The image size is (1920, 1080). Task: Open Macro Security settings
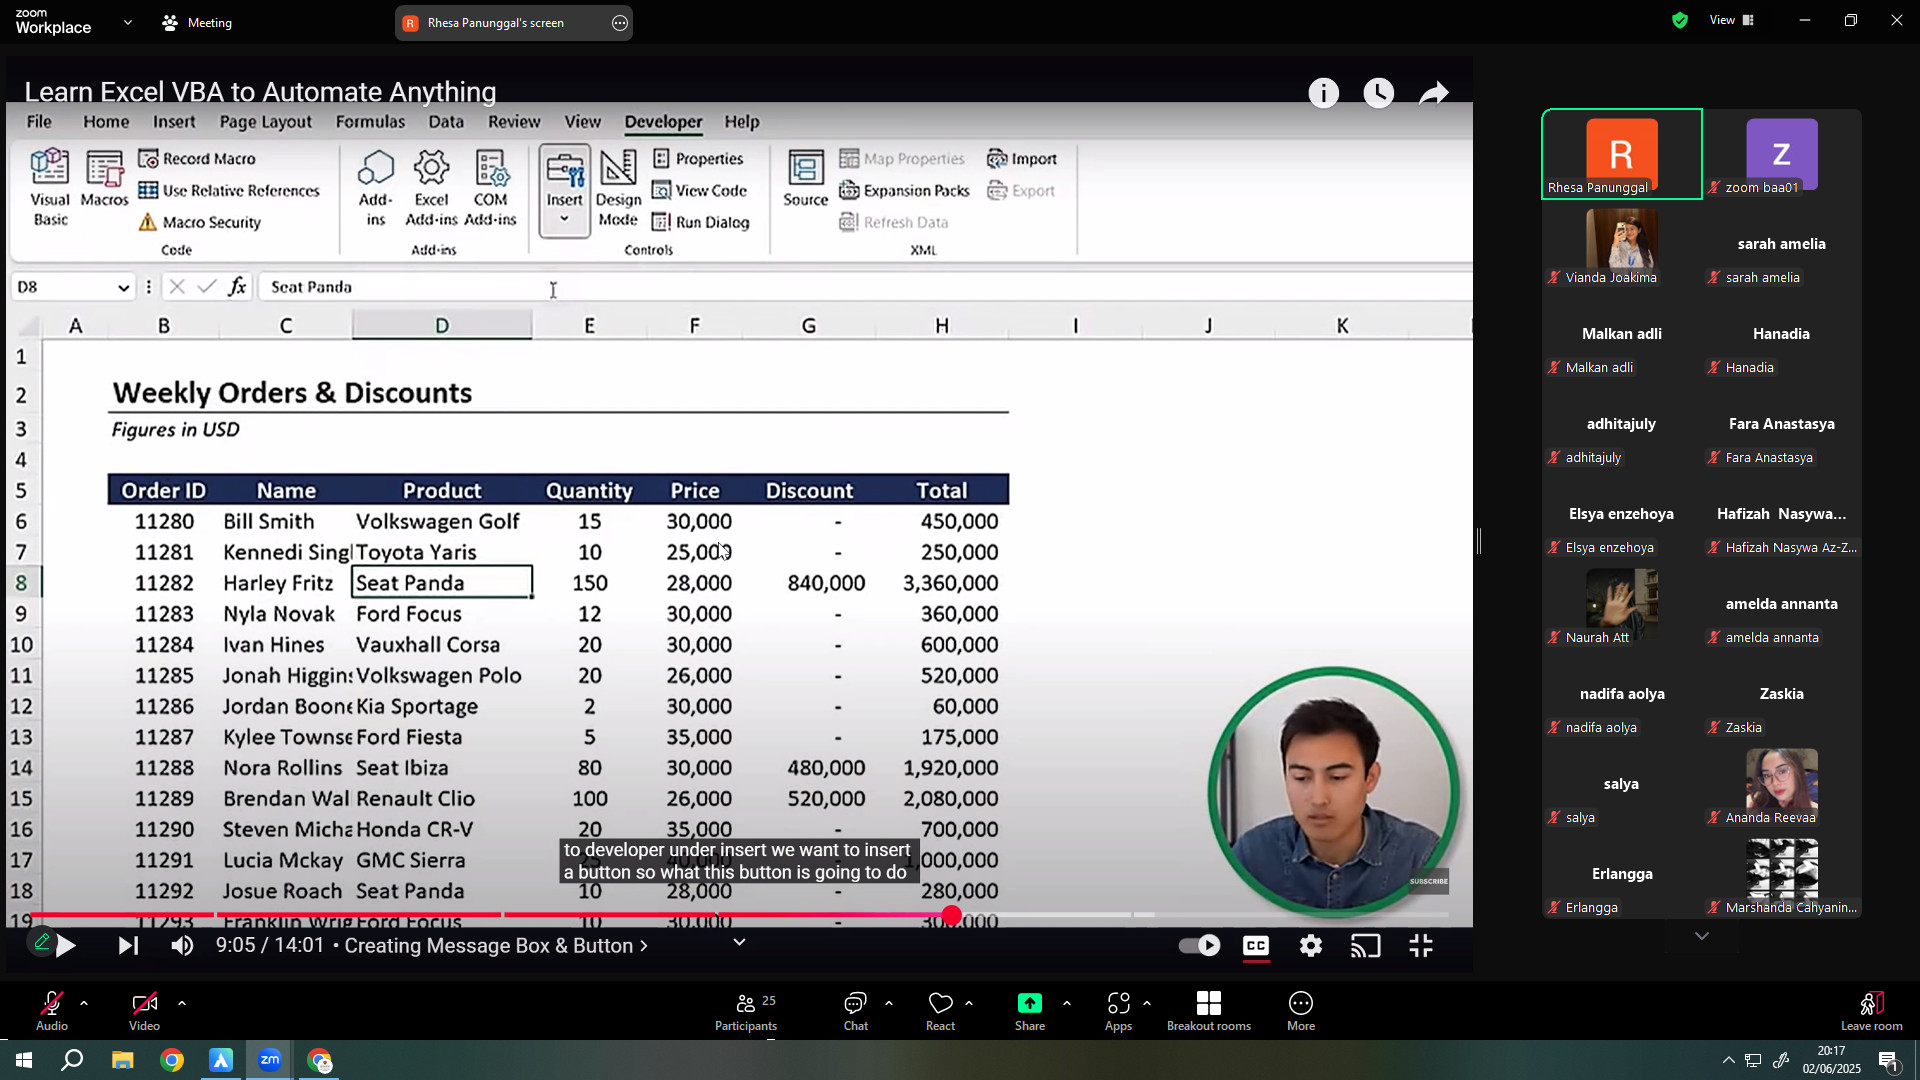click(x=200, y=222)
